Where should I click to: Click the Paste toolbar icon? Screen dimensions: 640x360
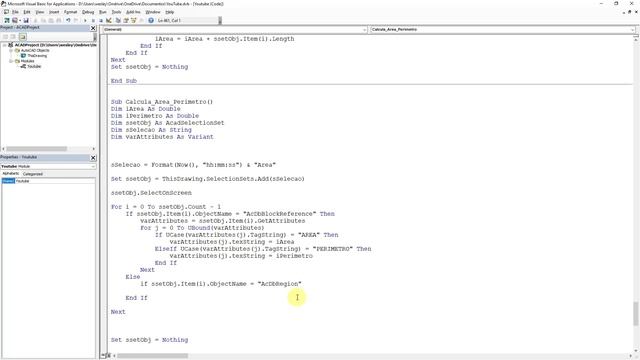51,20
